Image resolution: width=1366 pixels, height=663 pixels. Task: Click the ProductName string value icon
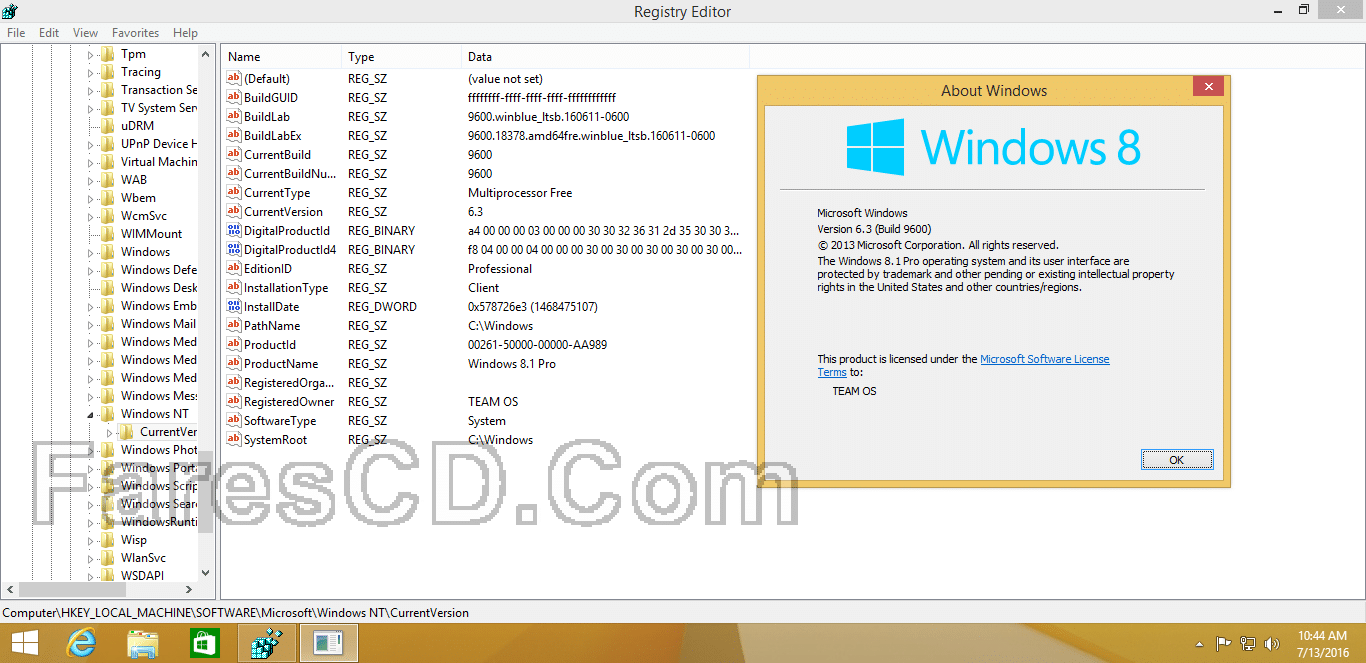(234, 364)
